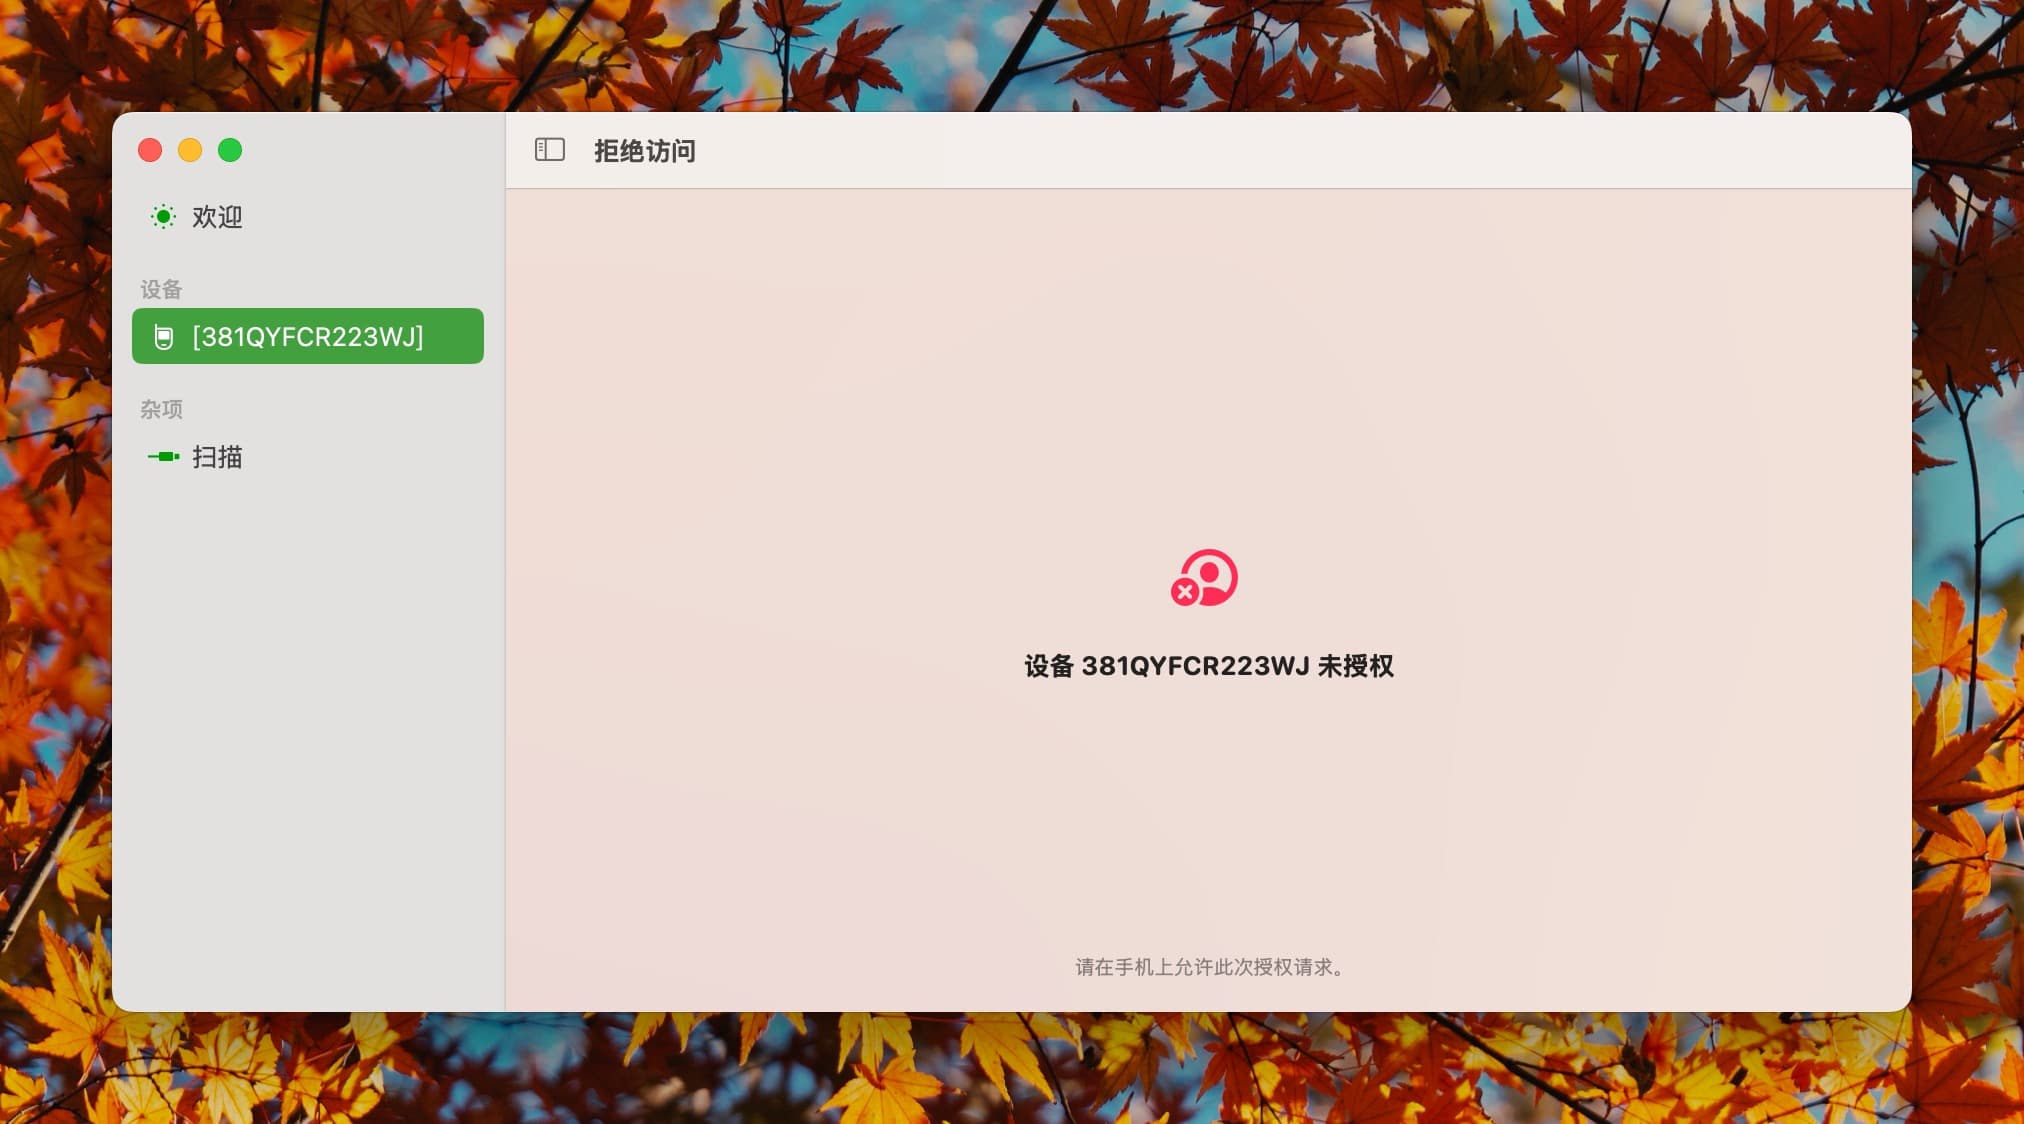Click the 拒绝访问 title text
The image size is (2024, 1124).
645,151
